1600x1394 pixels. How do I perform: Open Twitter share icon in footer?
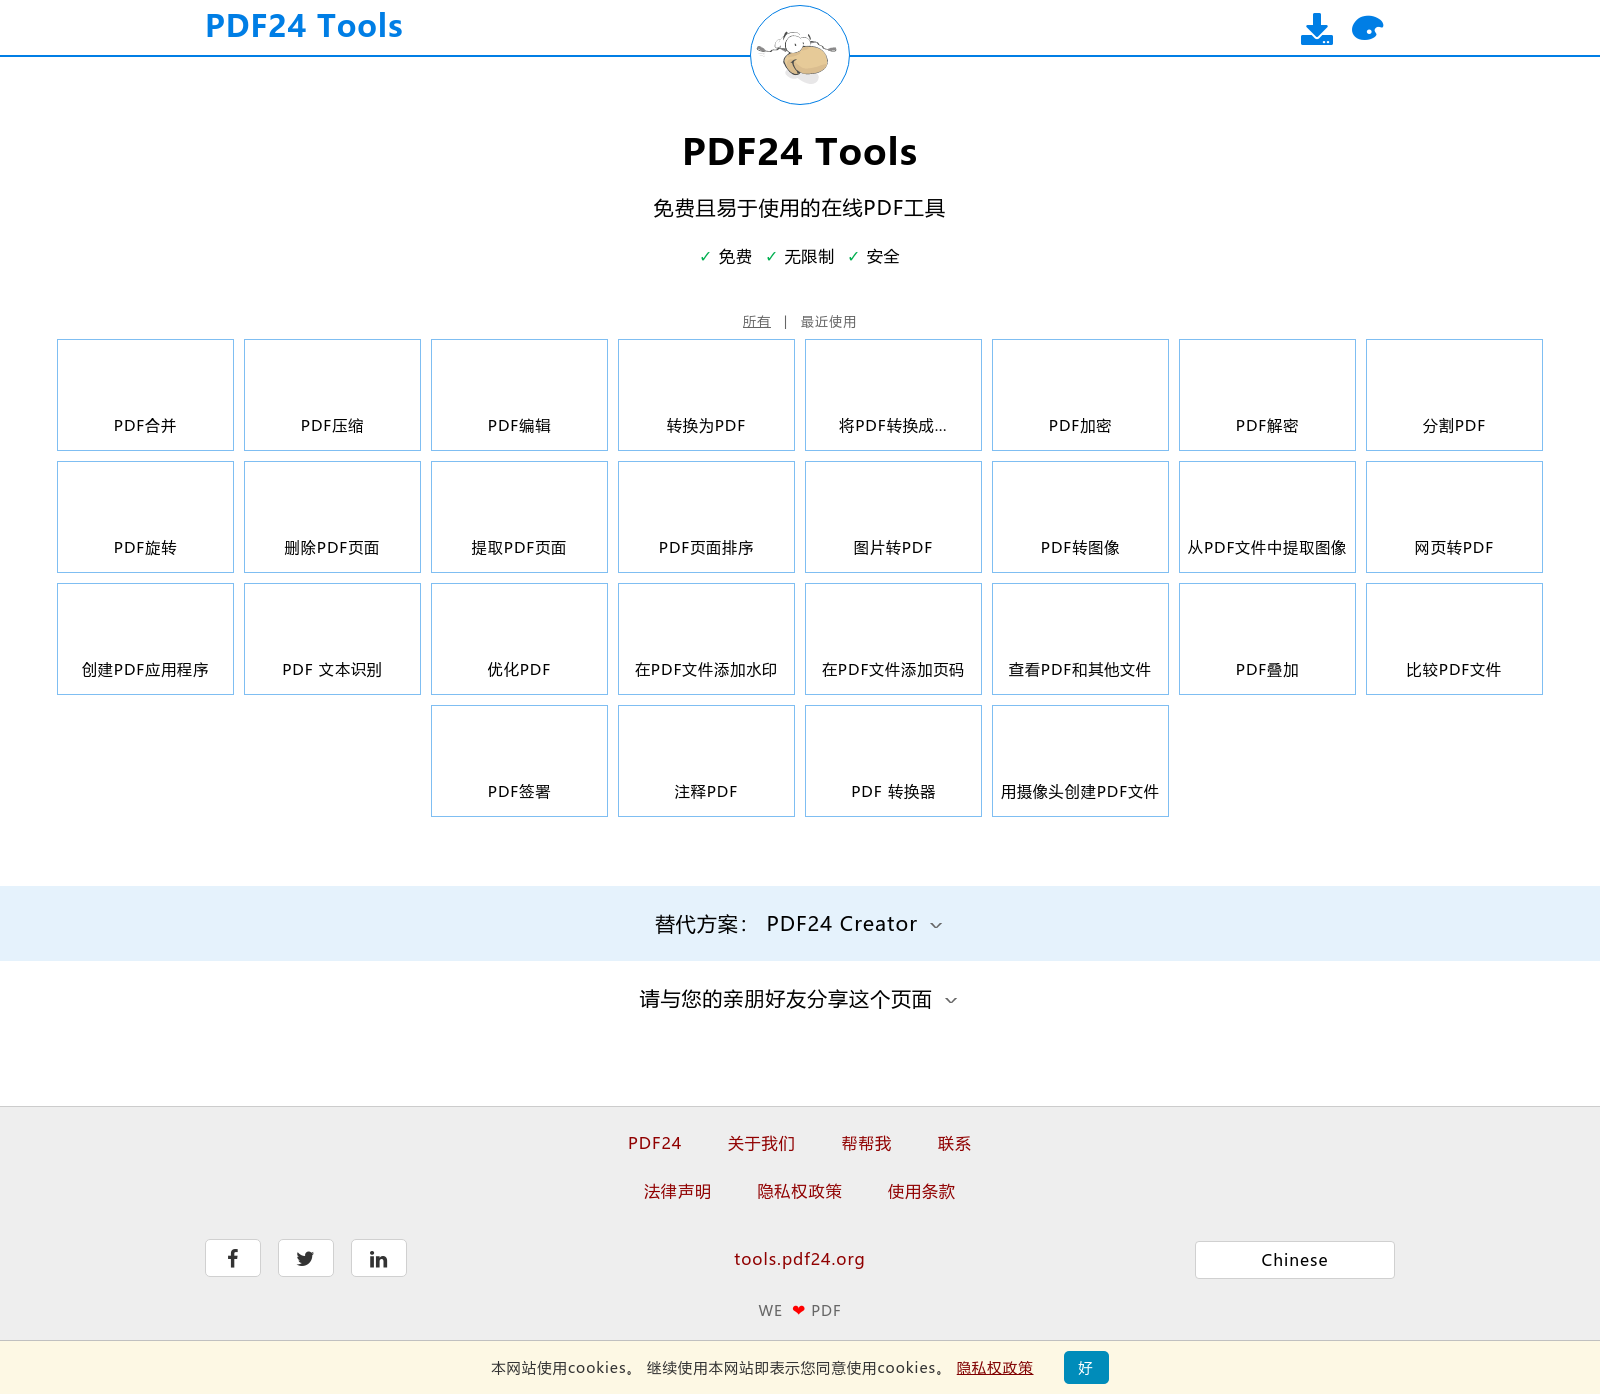(306, 1258)
